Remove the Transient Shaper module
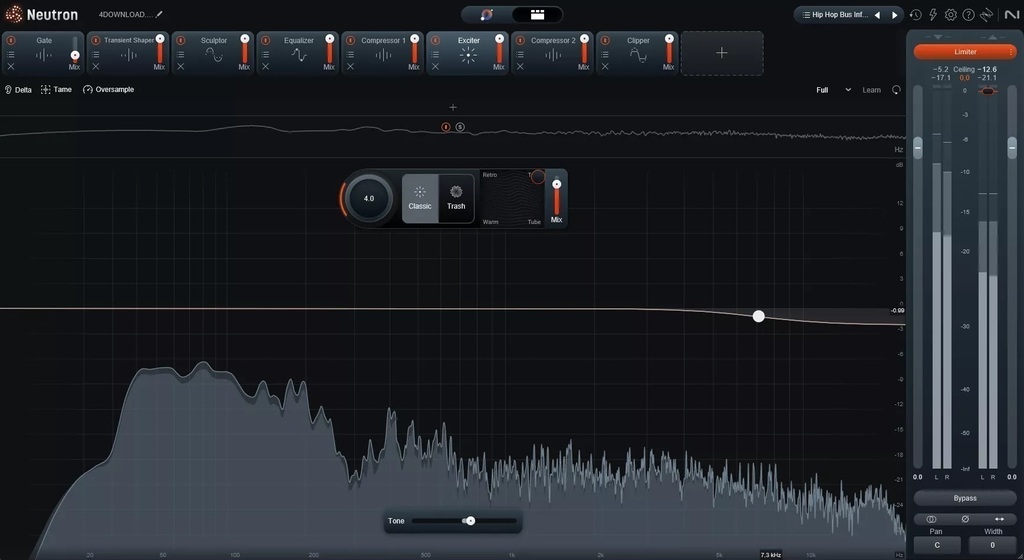Screen dimensions: 1024x560 pyautogui.click(x=95, y=67)
